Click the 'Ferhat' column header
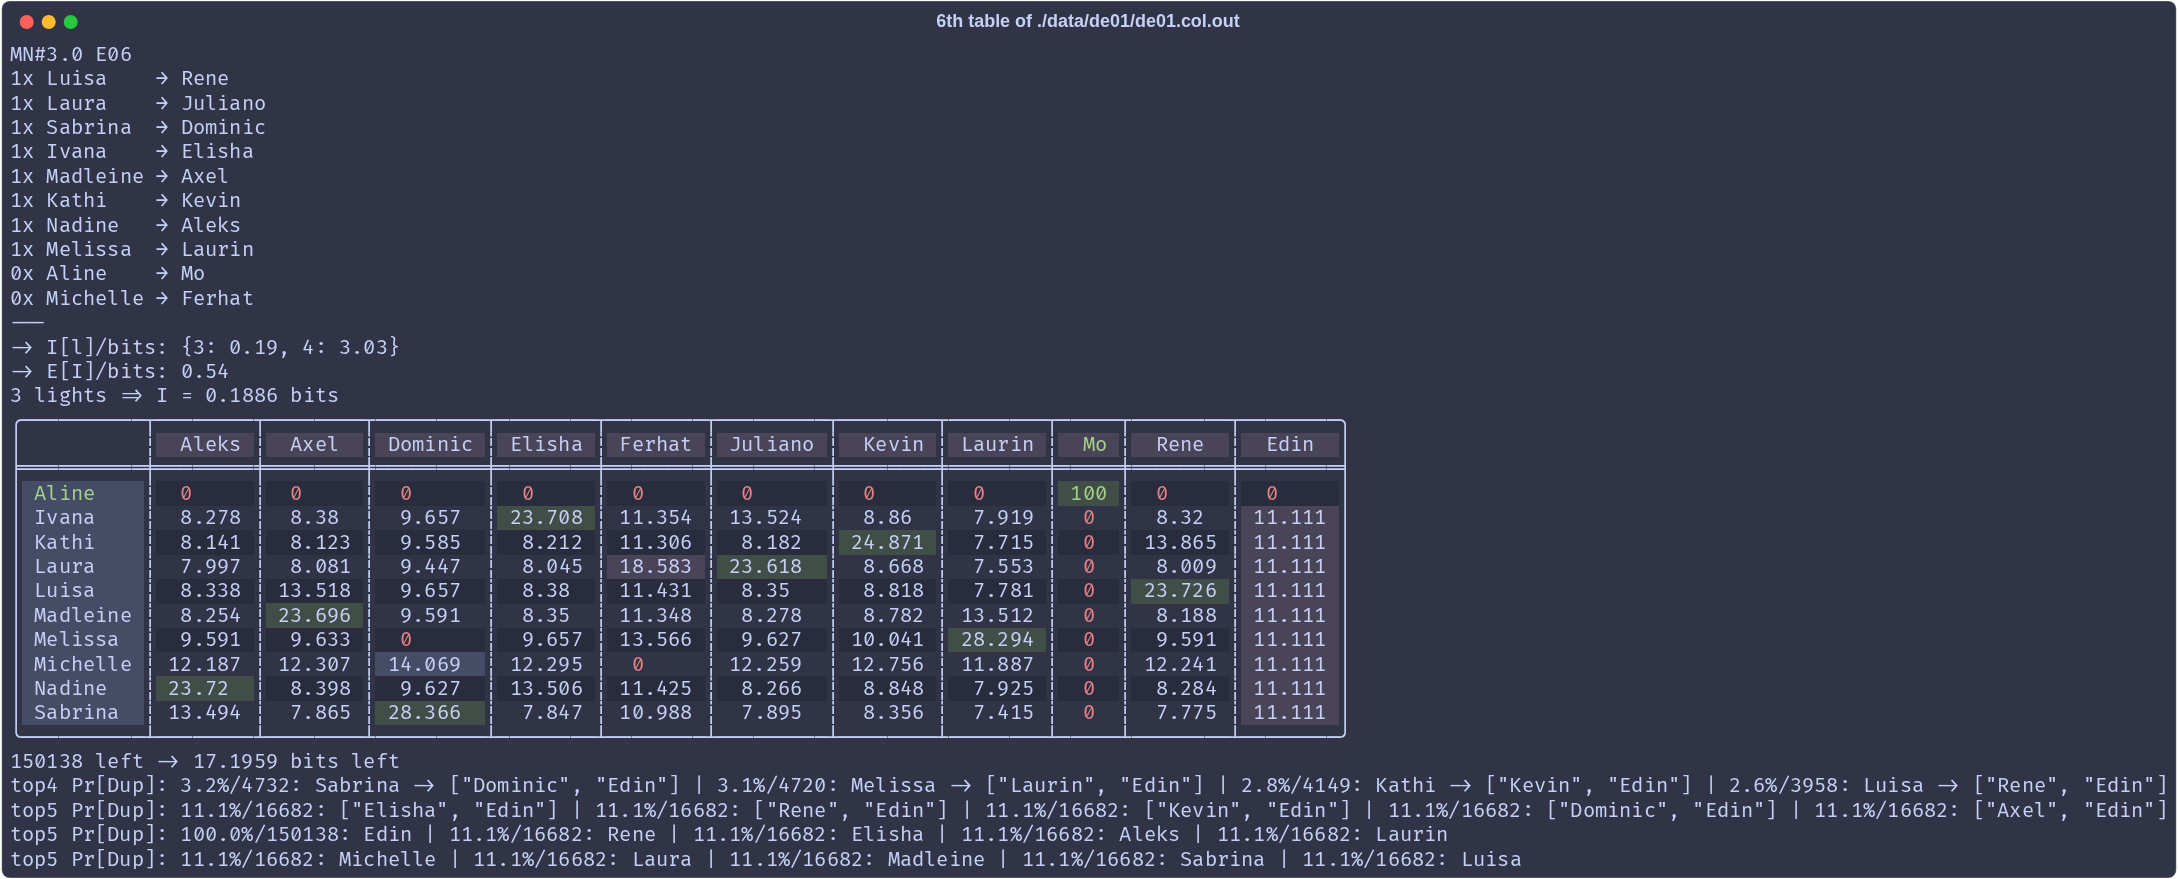The height and width of the screenshot is (879, 2178). pyautogui.click(x=655, y=444)
